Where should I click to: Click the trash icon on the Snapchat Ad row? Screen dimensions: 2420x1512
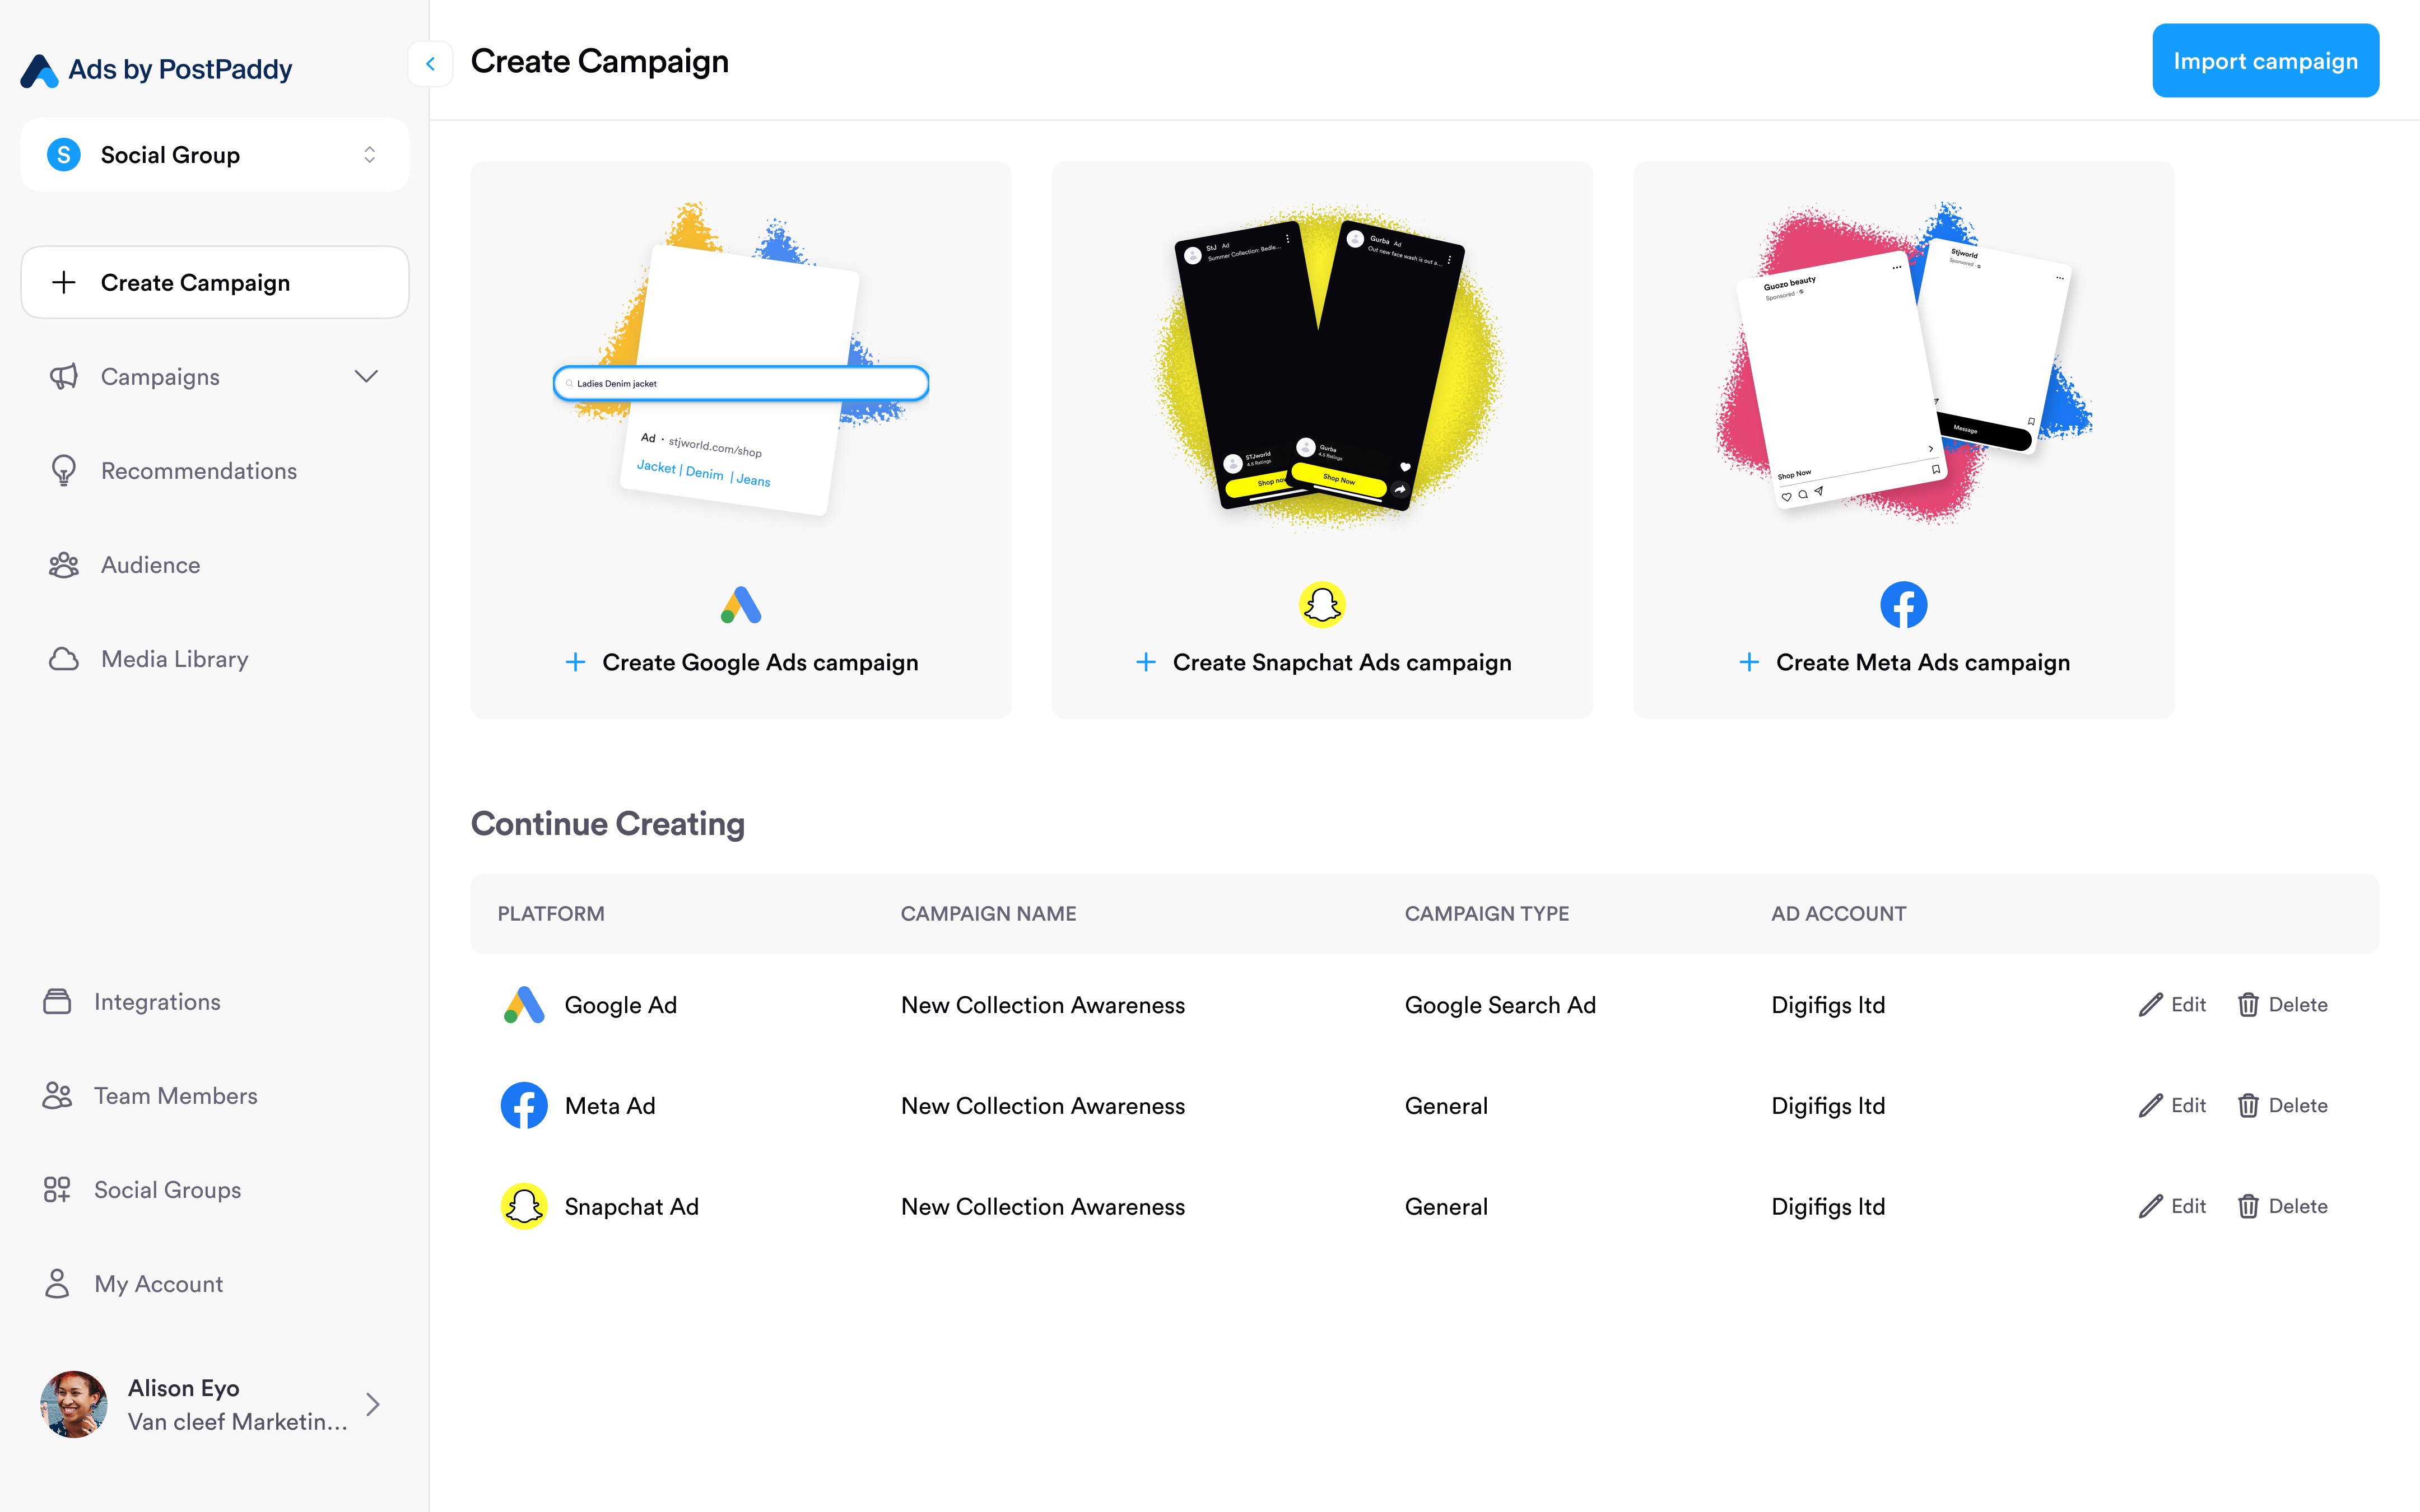point(2248,1207)
